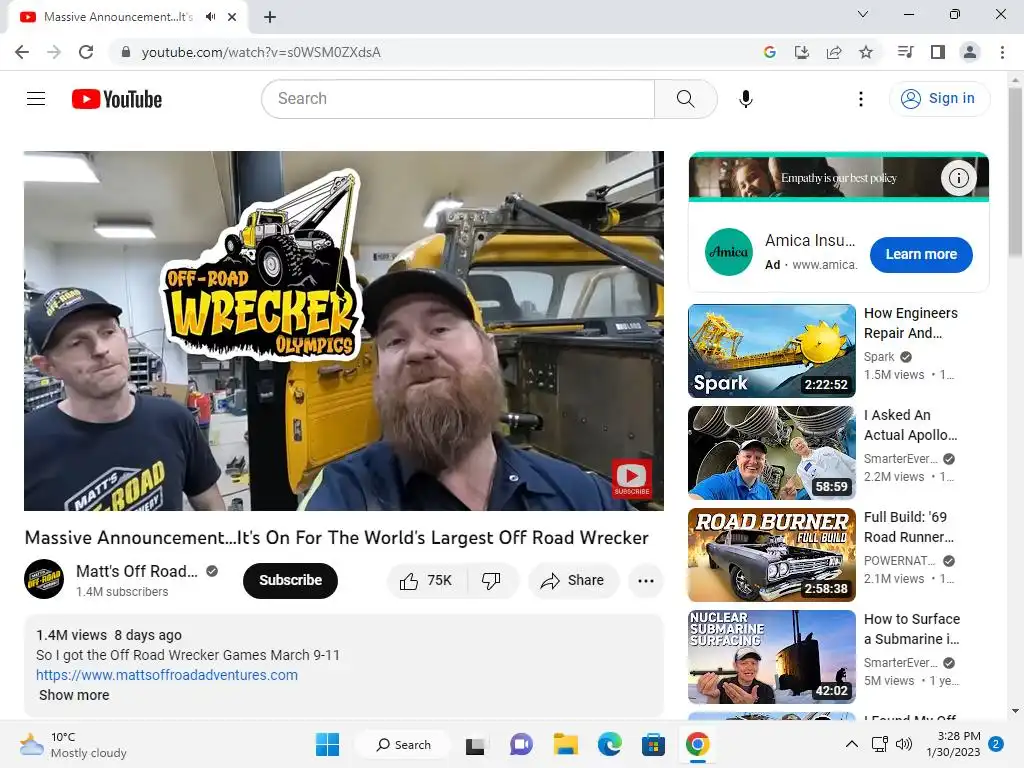Open Matt's Off Road channel avatar
The height and width of the screenshot is (768, 1024).
[44, 579]
